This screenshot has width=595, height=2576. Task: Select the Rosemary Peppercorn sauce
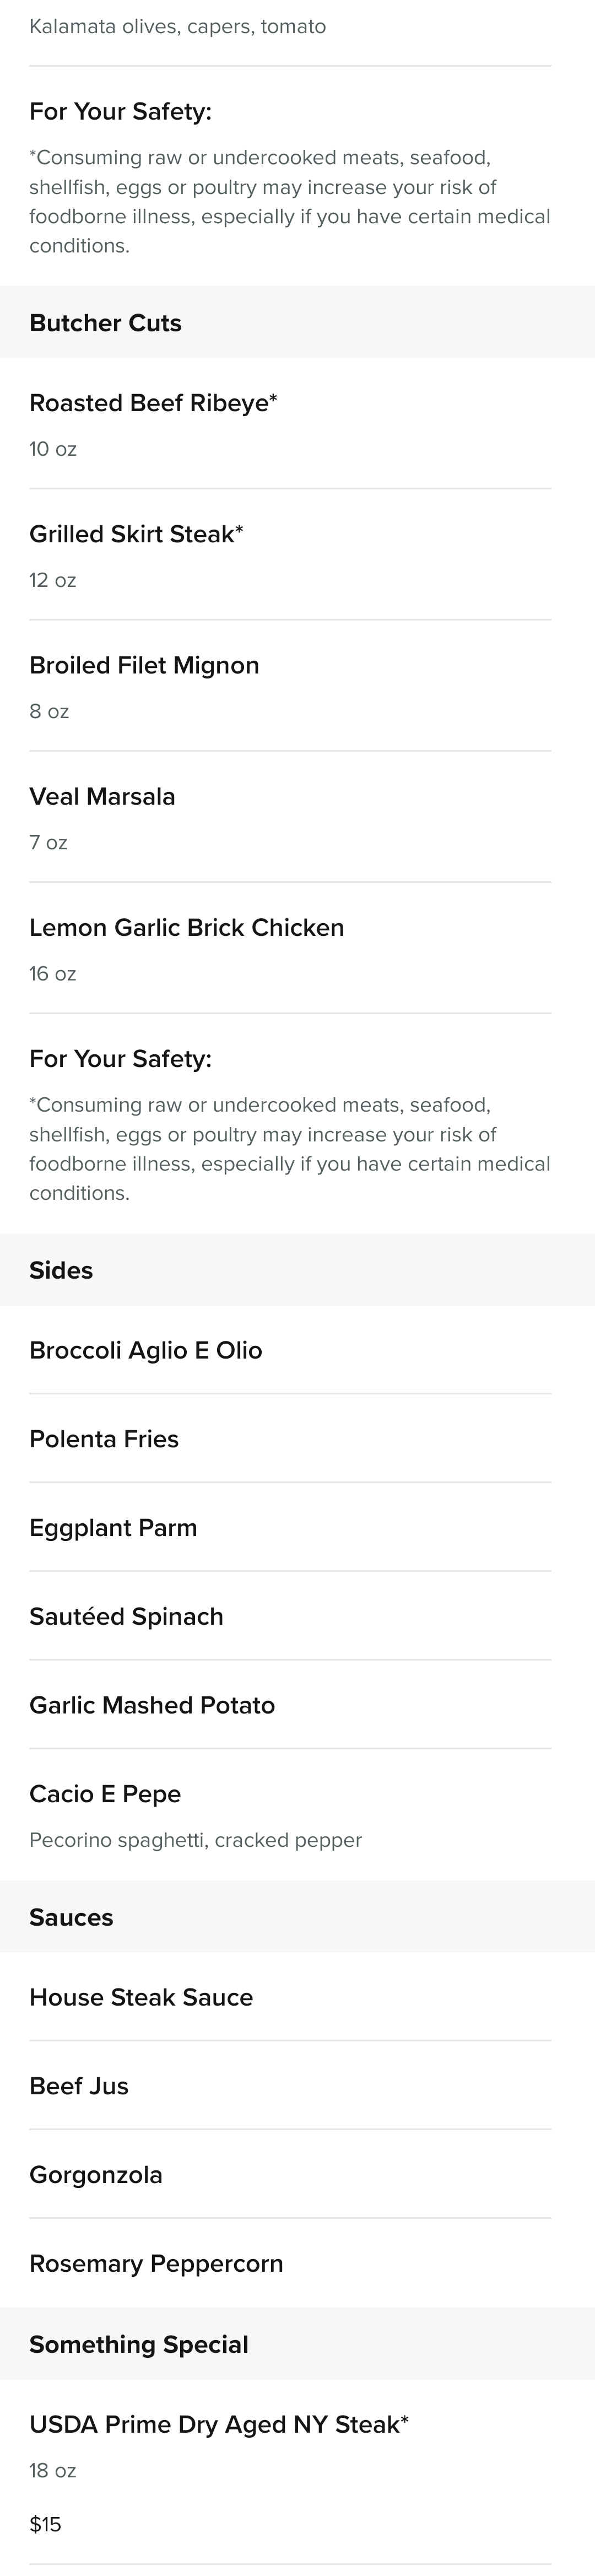click(x=290, y=2263)
